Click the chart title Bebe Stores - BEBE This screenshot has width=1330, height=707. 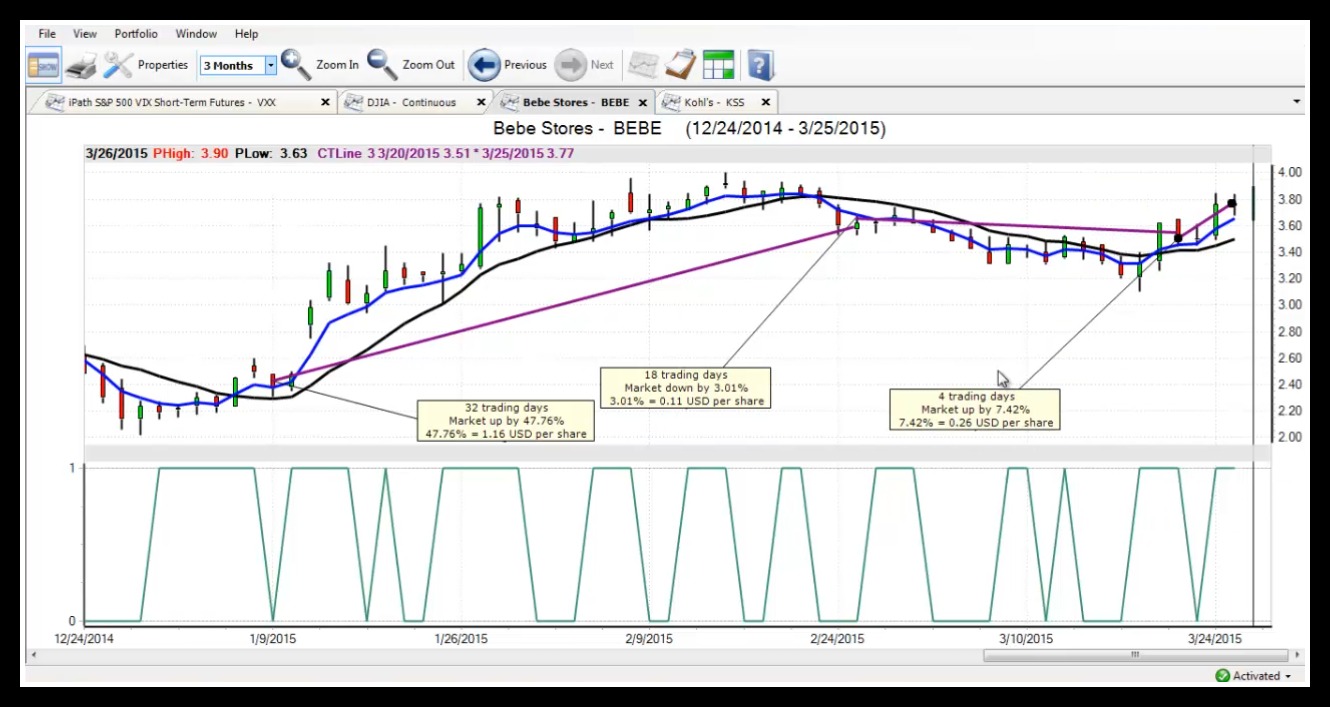tap(578, 128)
